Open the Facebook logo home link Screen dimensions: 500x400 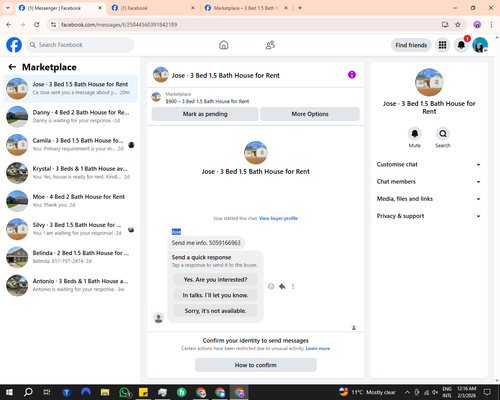(14, 45)
